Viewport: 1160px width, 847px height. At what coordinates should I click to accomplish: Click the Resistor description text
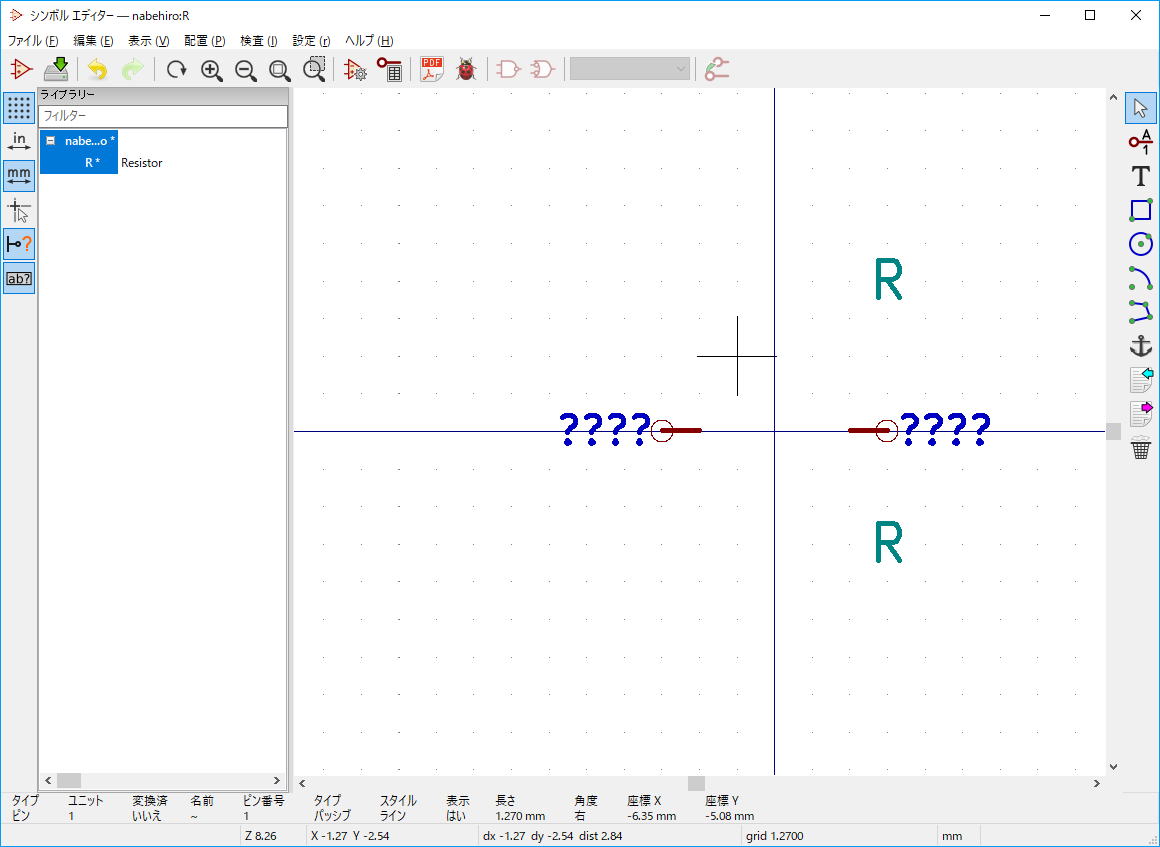click(141, 163)
